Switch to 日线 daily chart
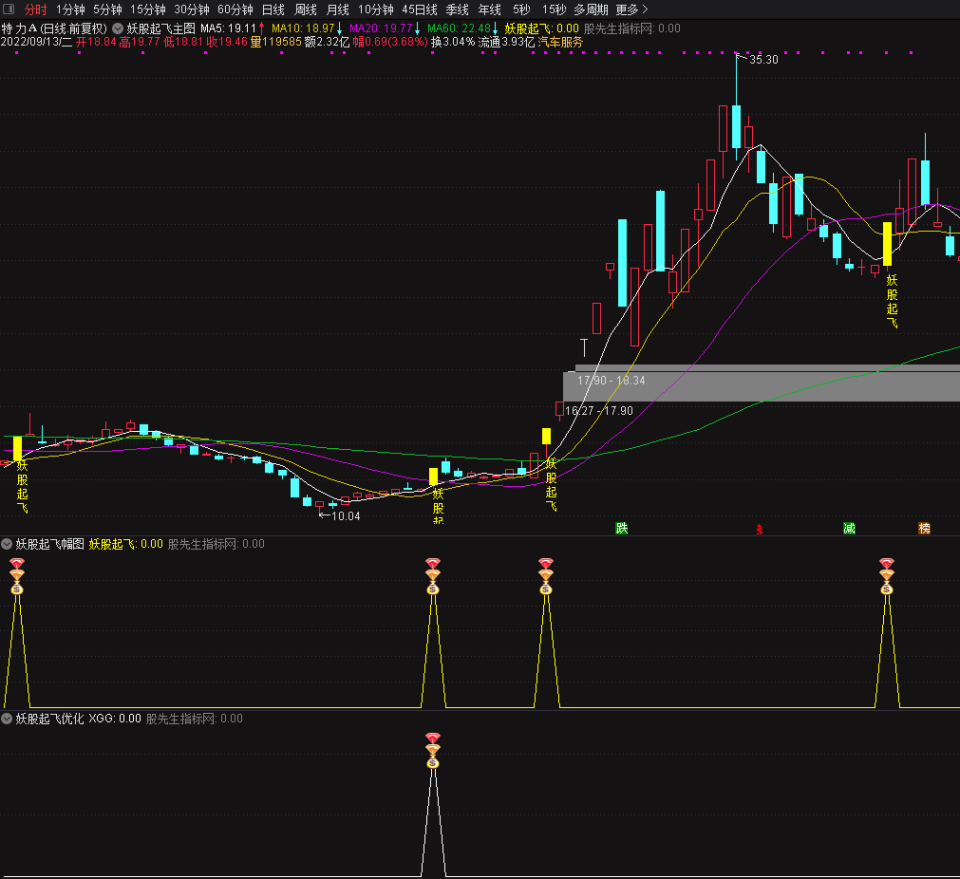The image size is (960, 879). (273, 10)
